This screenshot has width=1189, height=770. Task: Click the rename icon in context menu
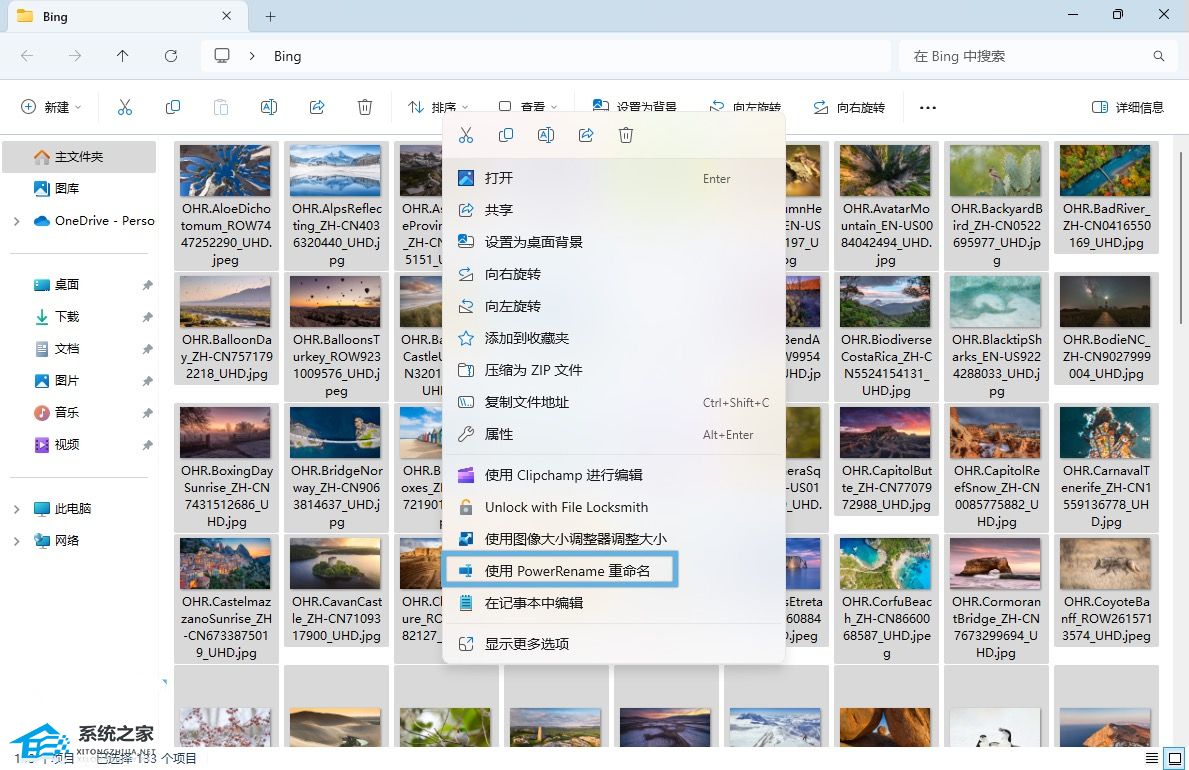(x=546, y=135)
